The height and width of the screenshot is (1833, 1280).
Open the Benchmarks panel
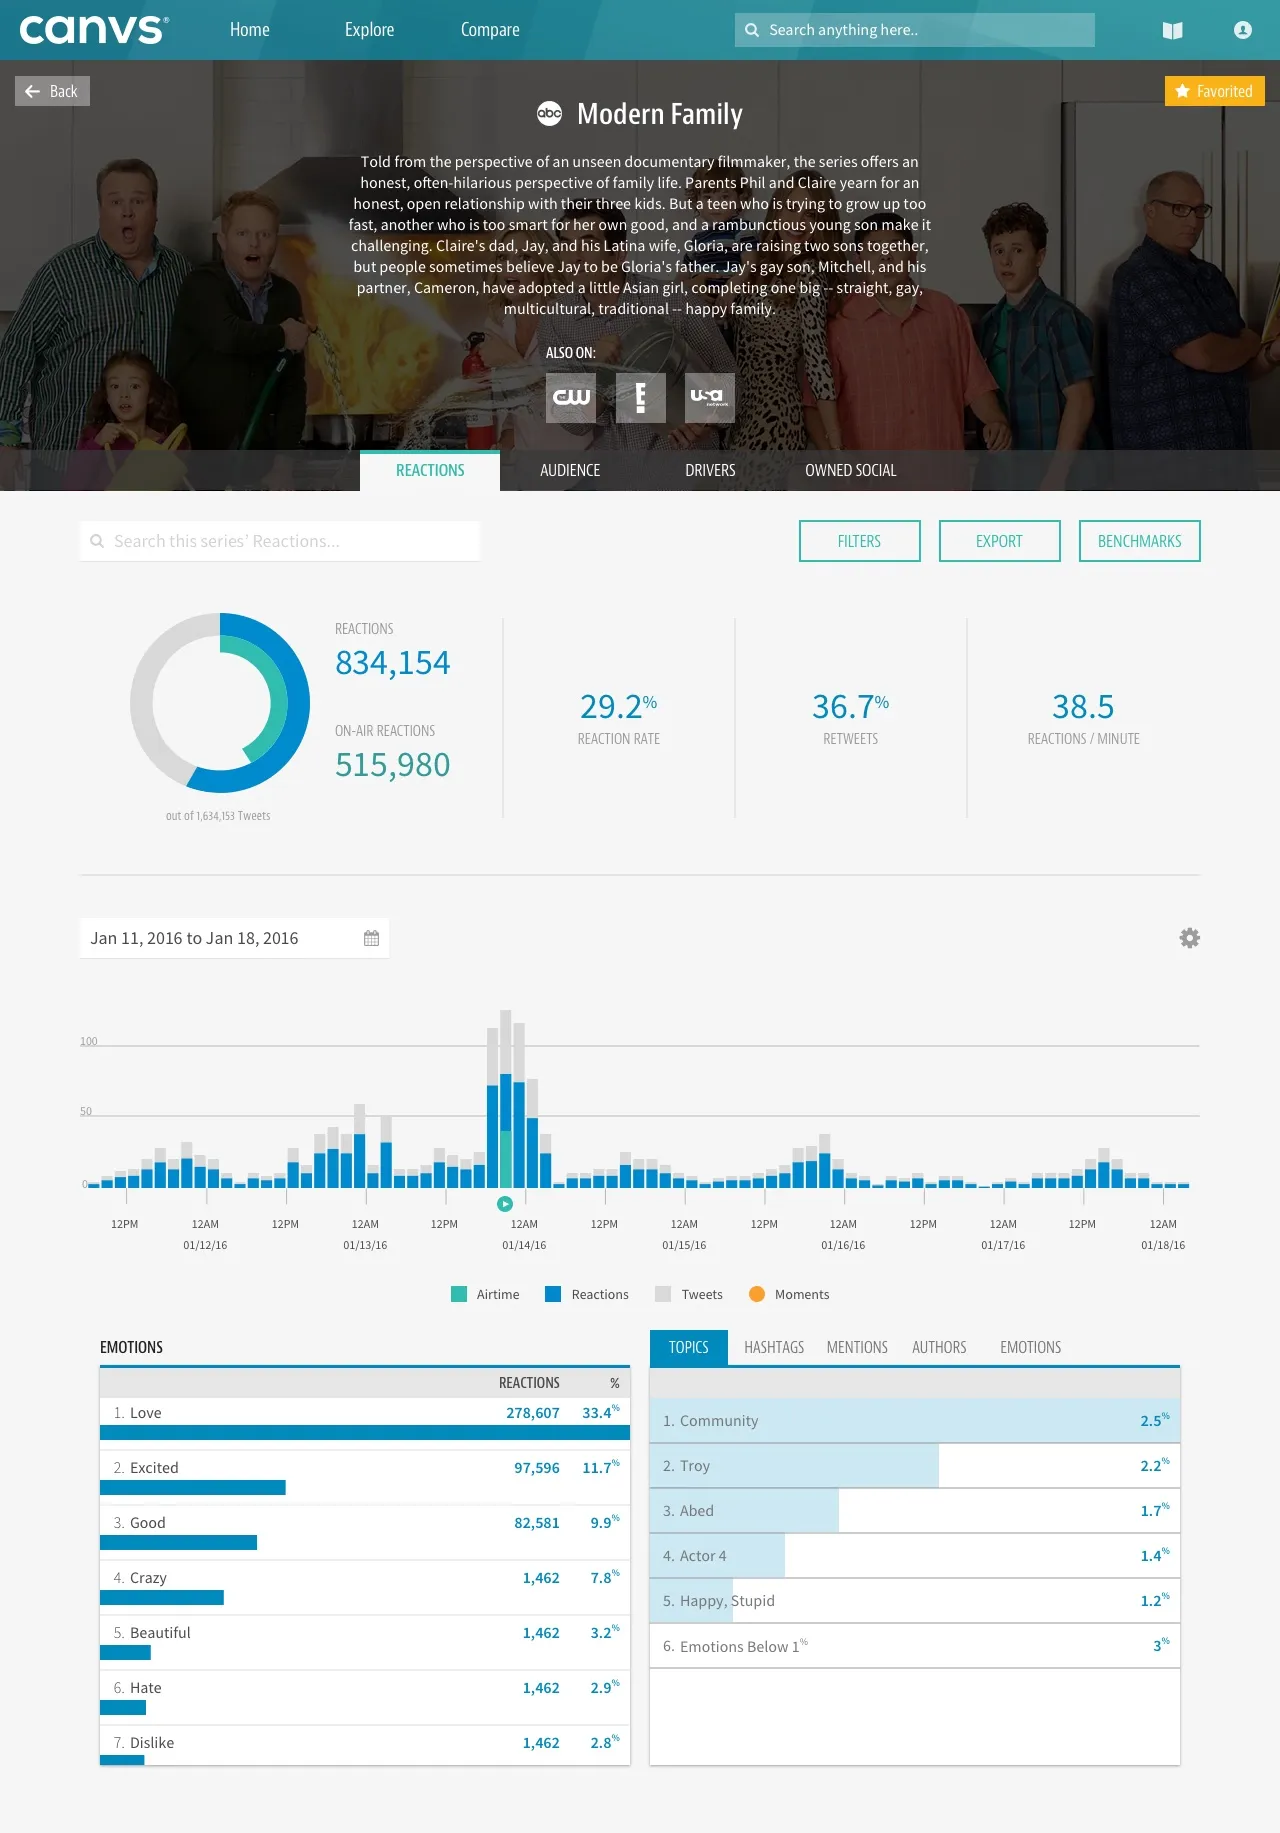coord(1139,541)
